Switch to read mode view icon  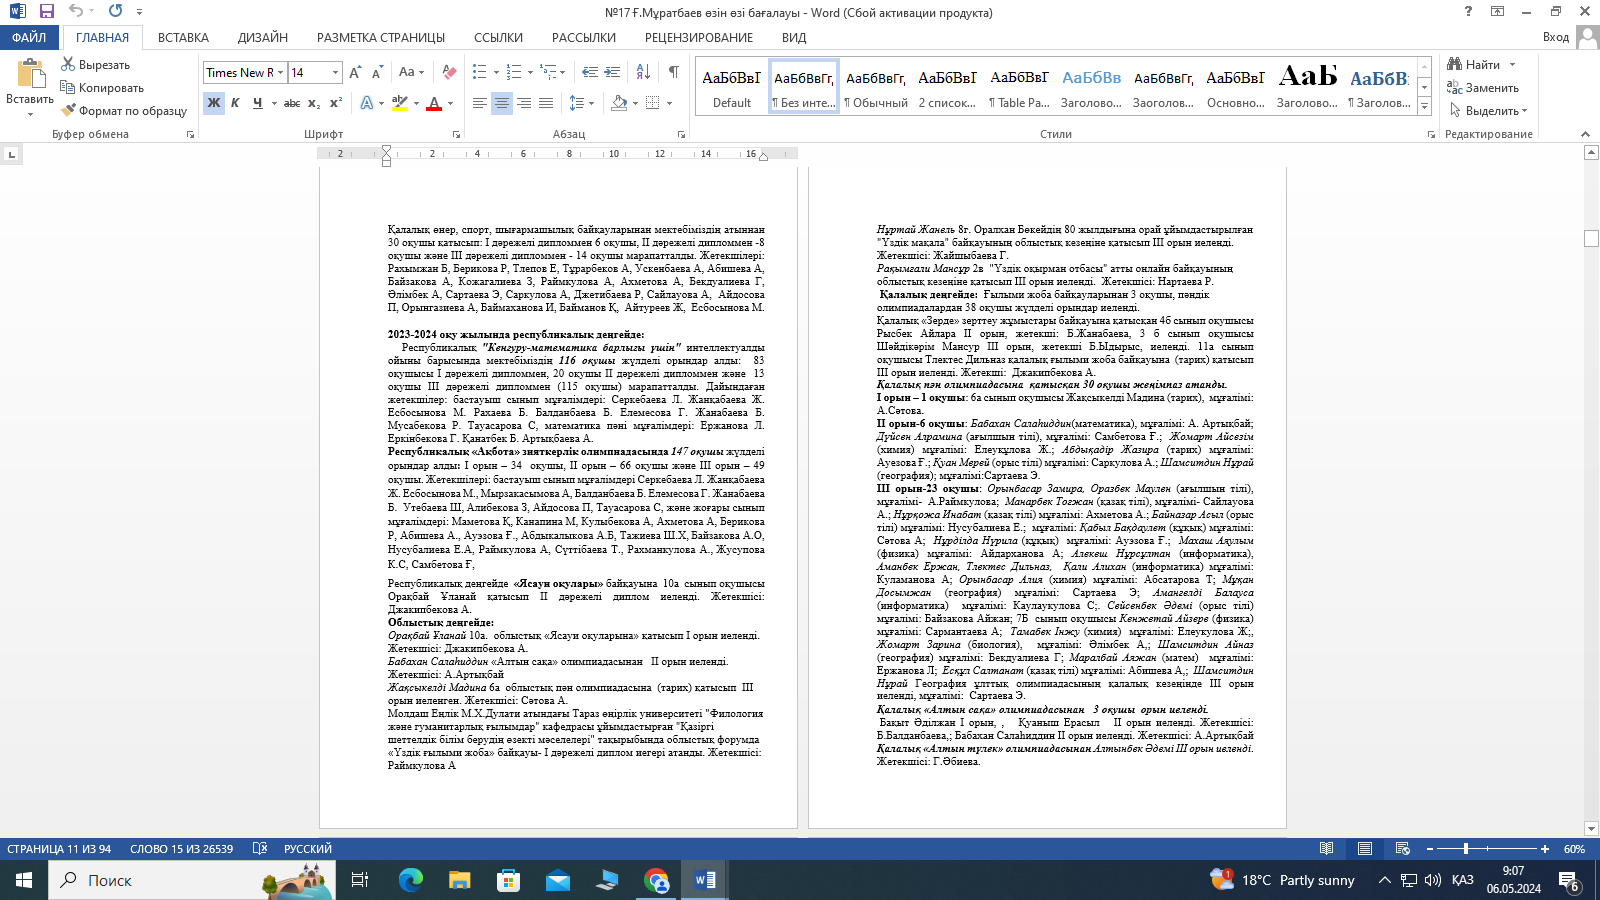[x=1326, y=848]
